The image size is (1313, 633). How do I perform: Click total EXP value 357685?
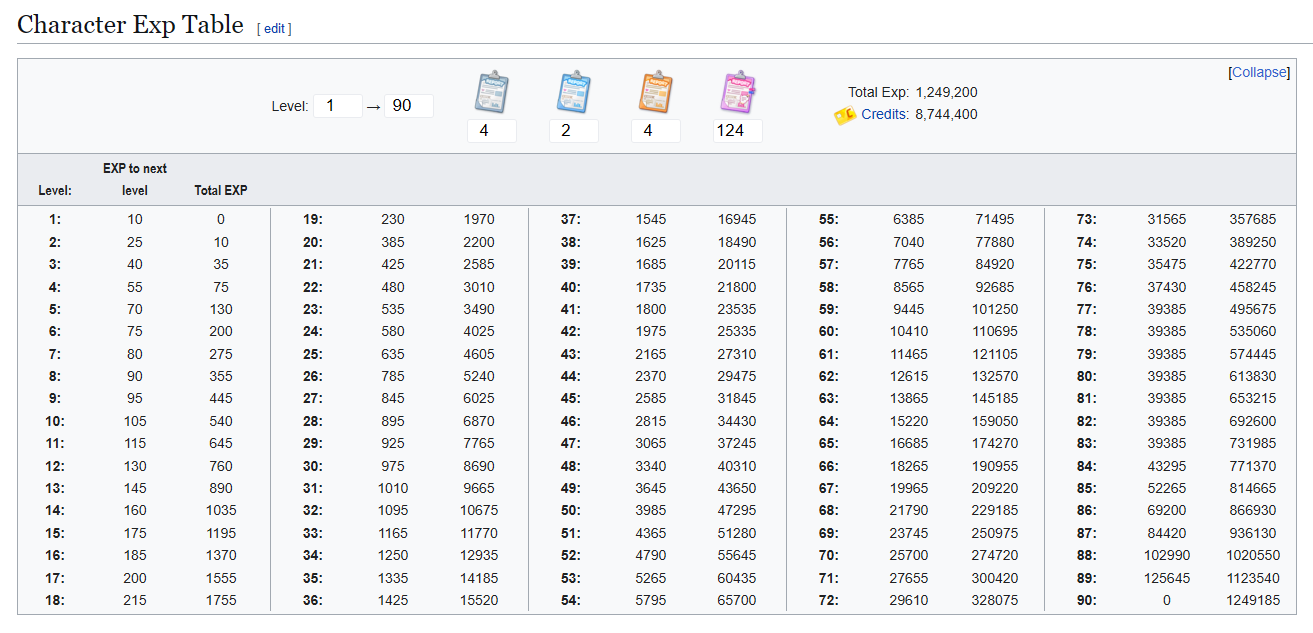tap(1253, 219)
